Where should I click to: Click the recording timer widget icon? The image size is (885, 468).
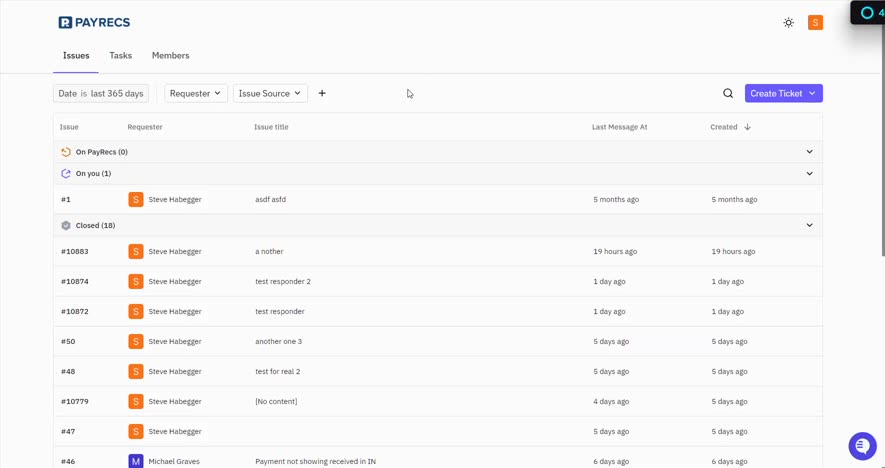[x=867, y=12]
